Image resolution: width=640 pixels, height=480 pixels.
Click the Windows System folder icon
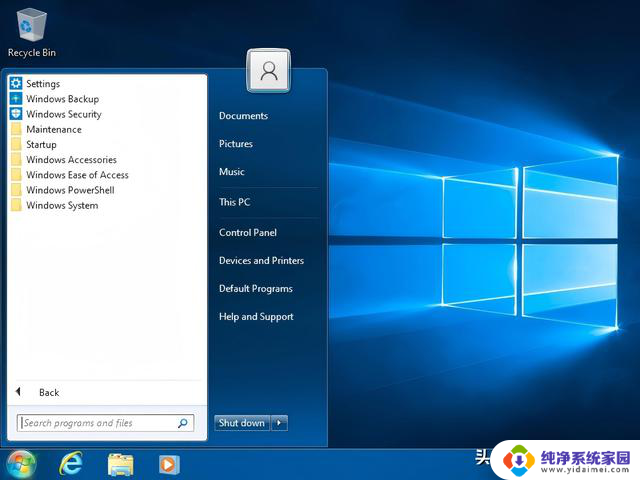point(16,205)
